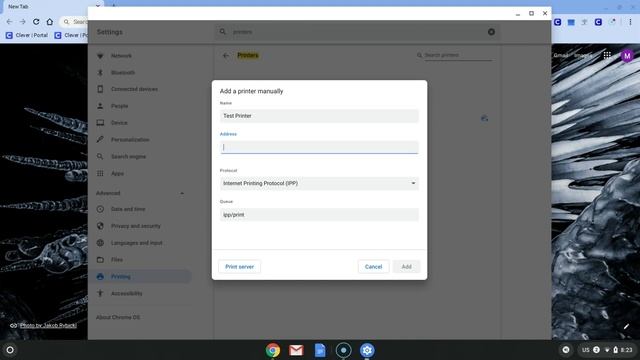The image size is (640, 360).
Task: Click the globe icon beside Languages and input
Action: (x=100, y=243)
